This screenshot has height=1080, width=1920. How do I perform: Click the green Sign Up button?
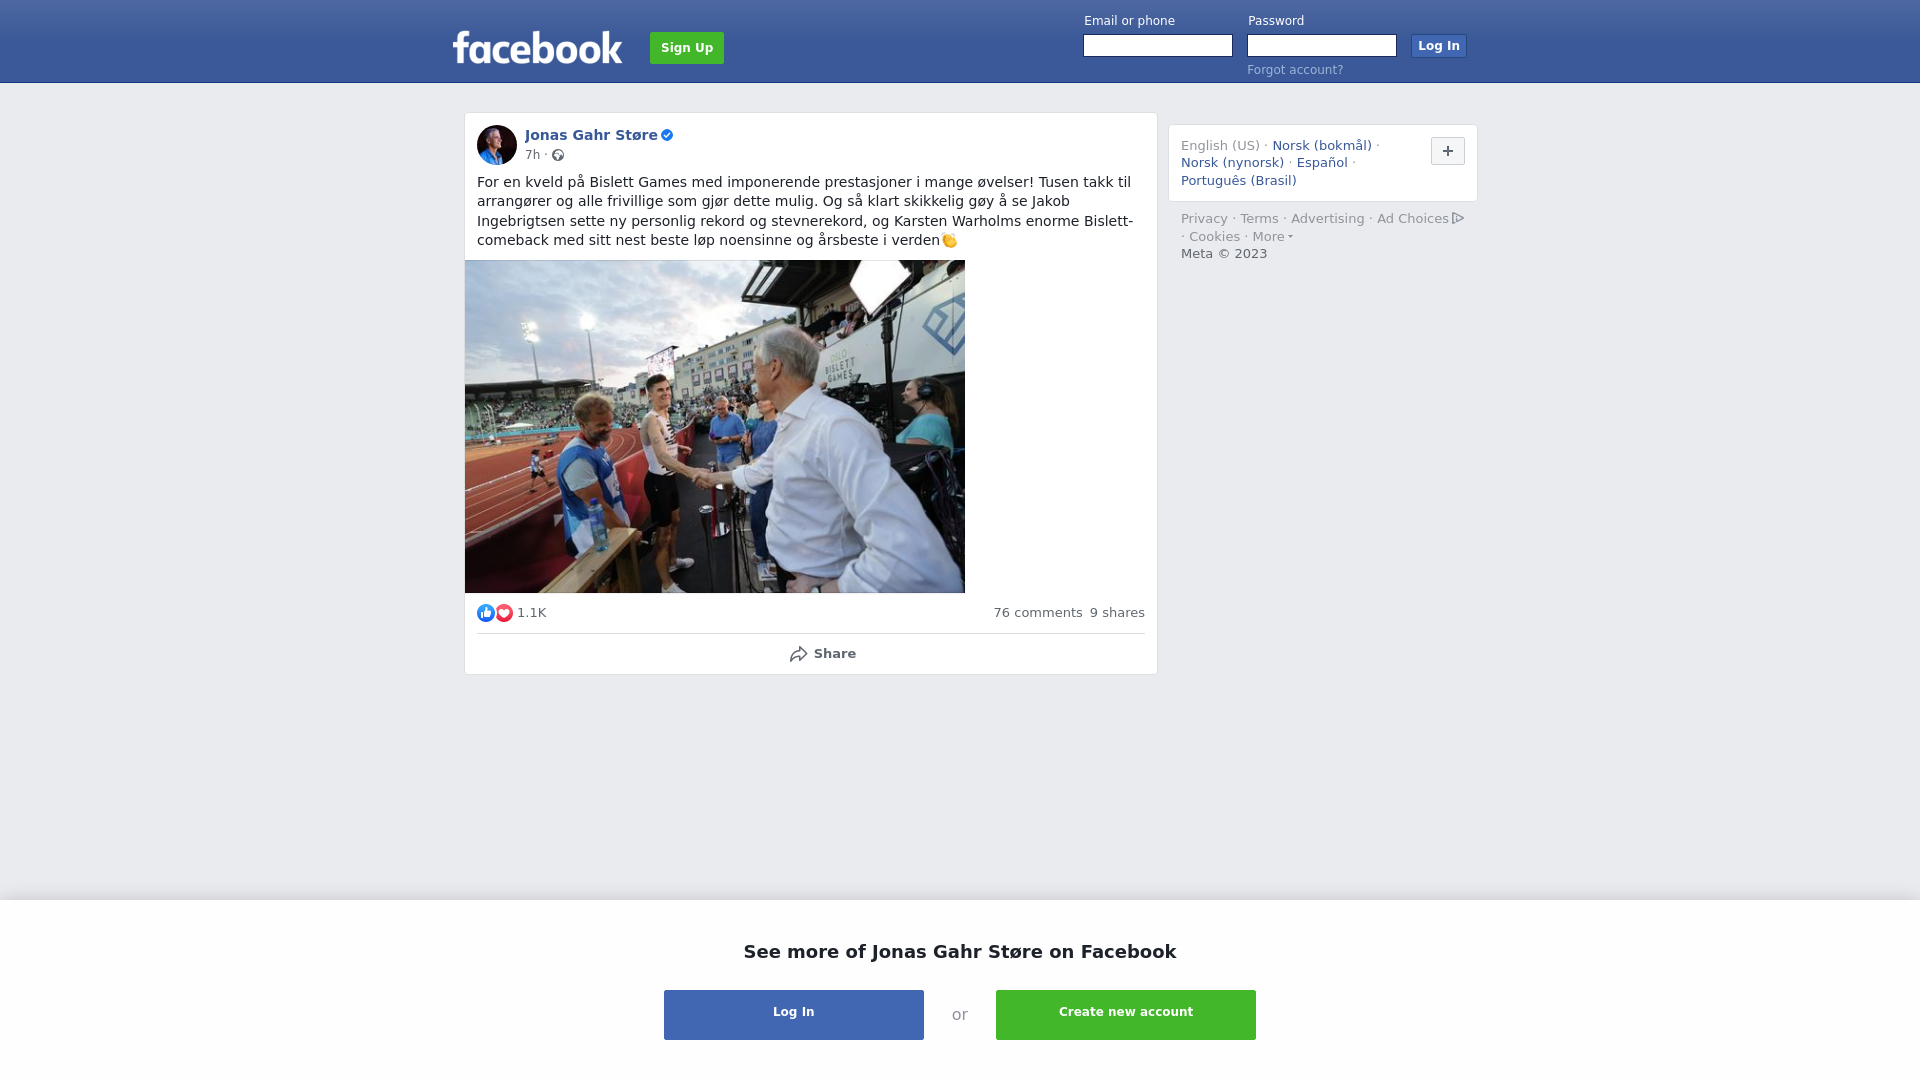click(x=687, y=48)
